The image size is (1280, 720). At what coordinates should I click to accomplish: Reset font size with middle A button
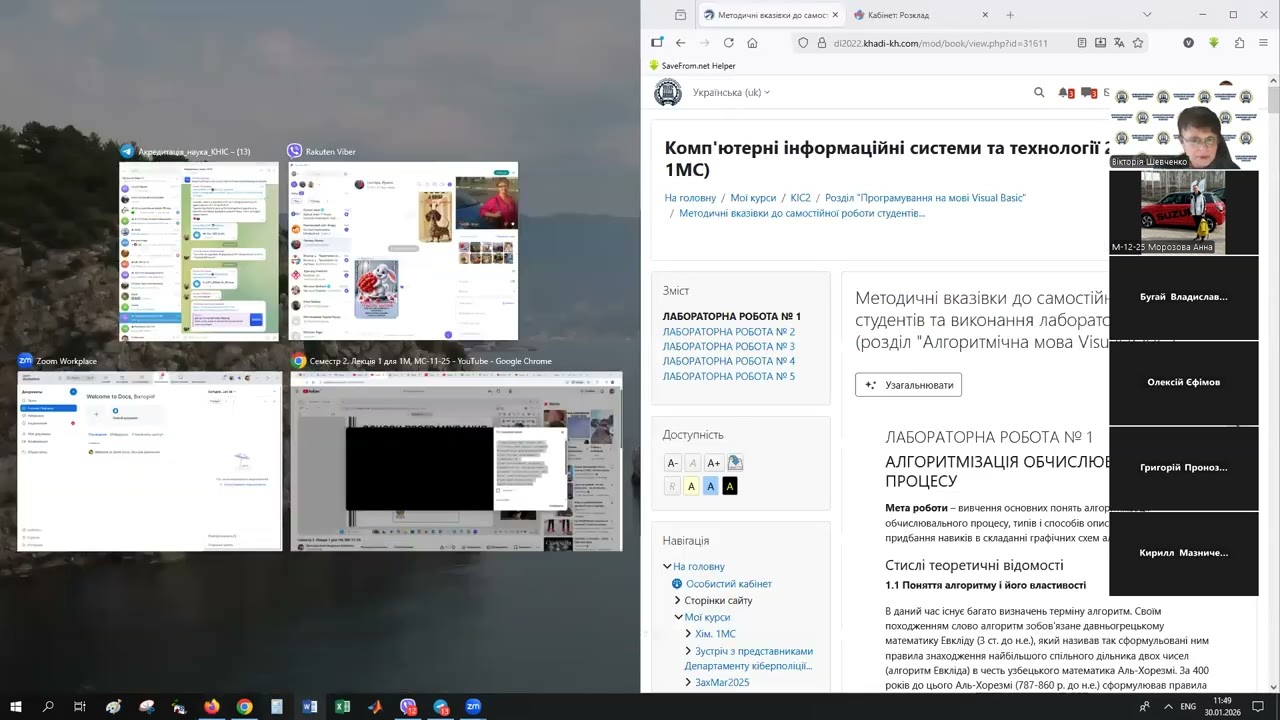tap(692, 463)
